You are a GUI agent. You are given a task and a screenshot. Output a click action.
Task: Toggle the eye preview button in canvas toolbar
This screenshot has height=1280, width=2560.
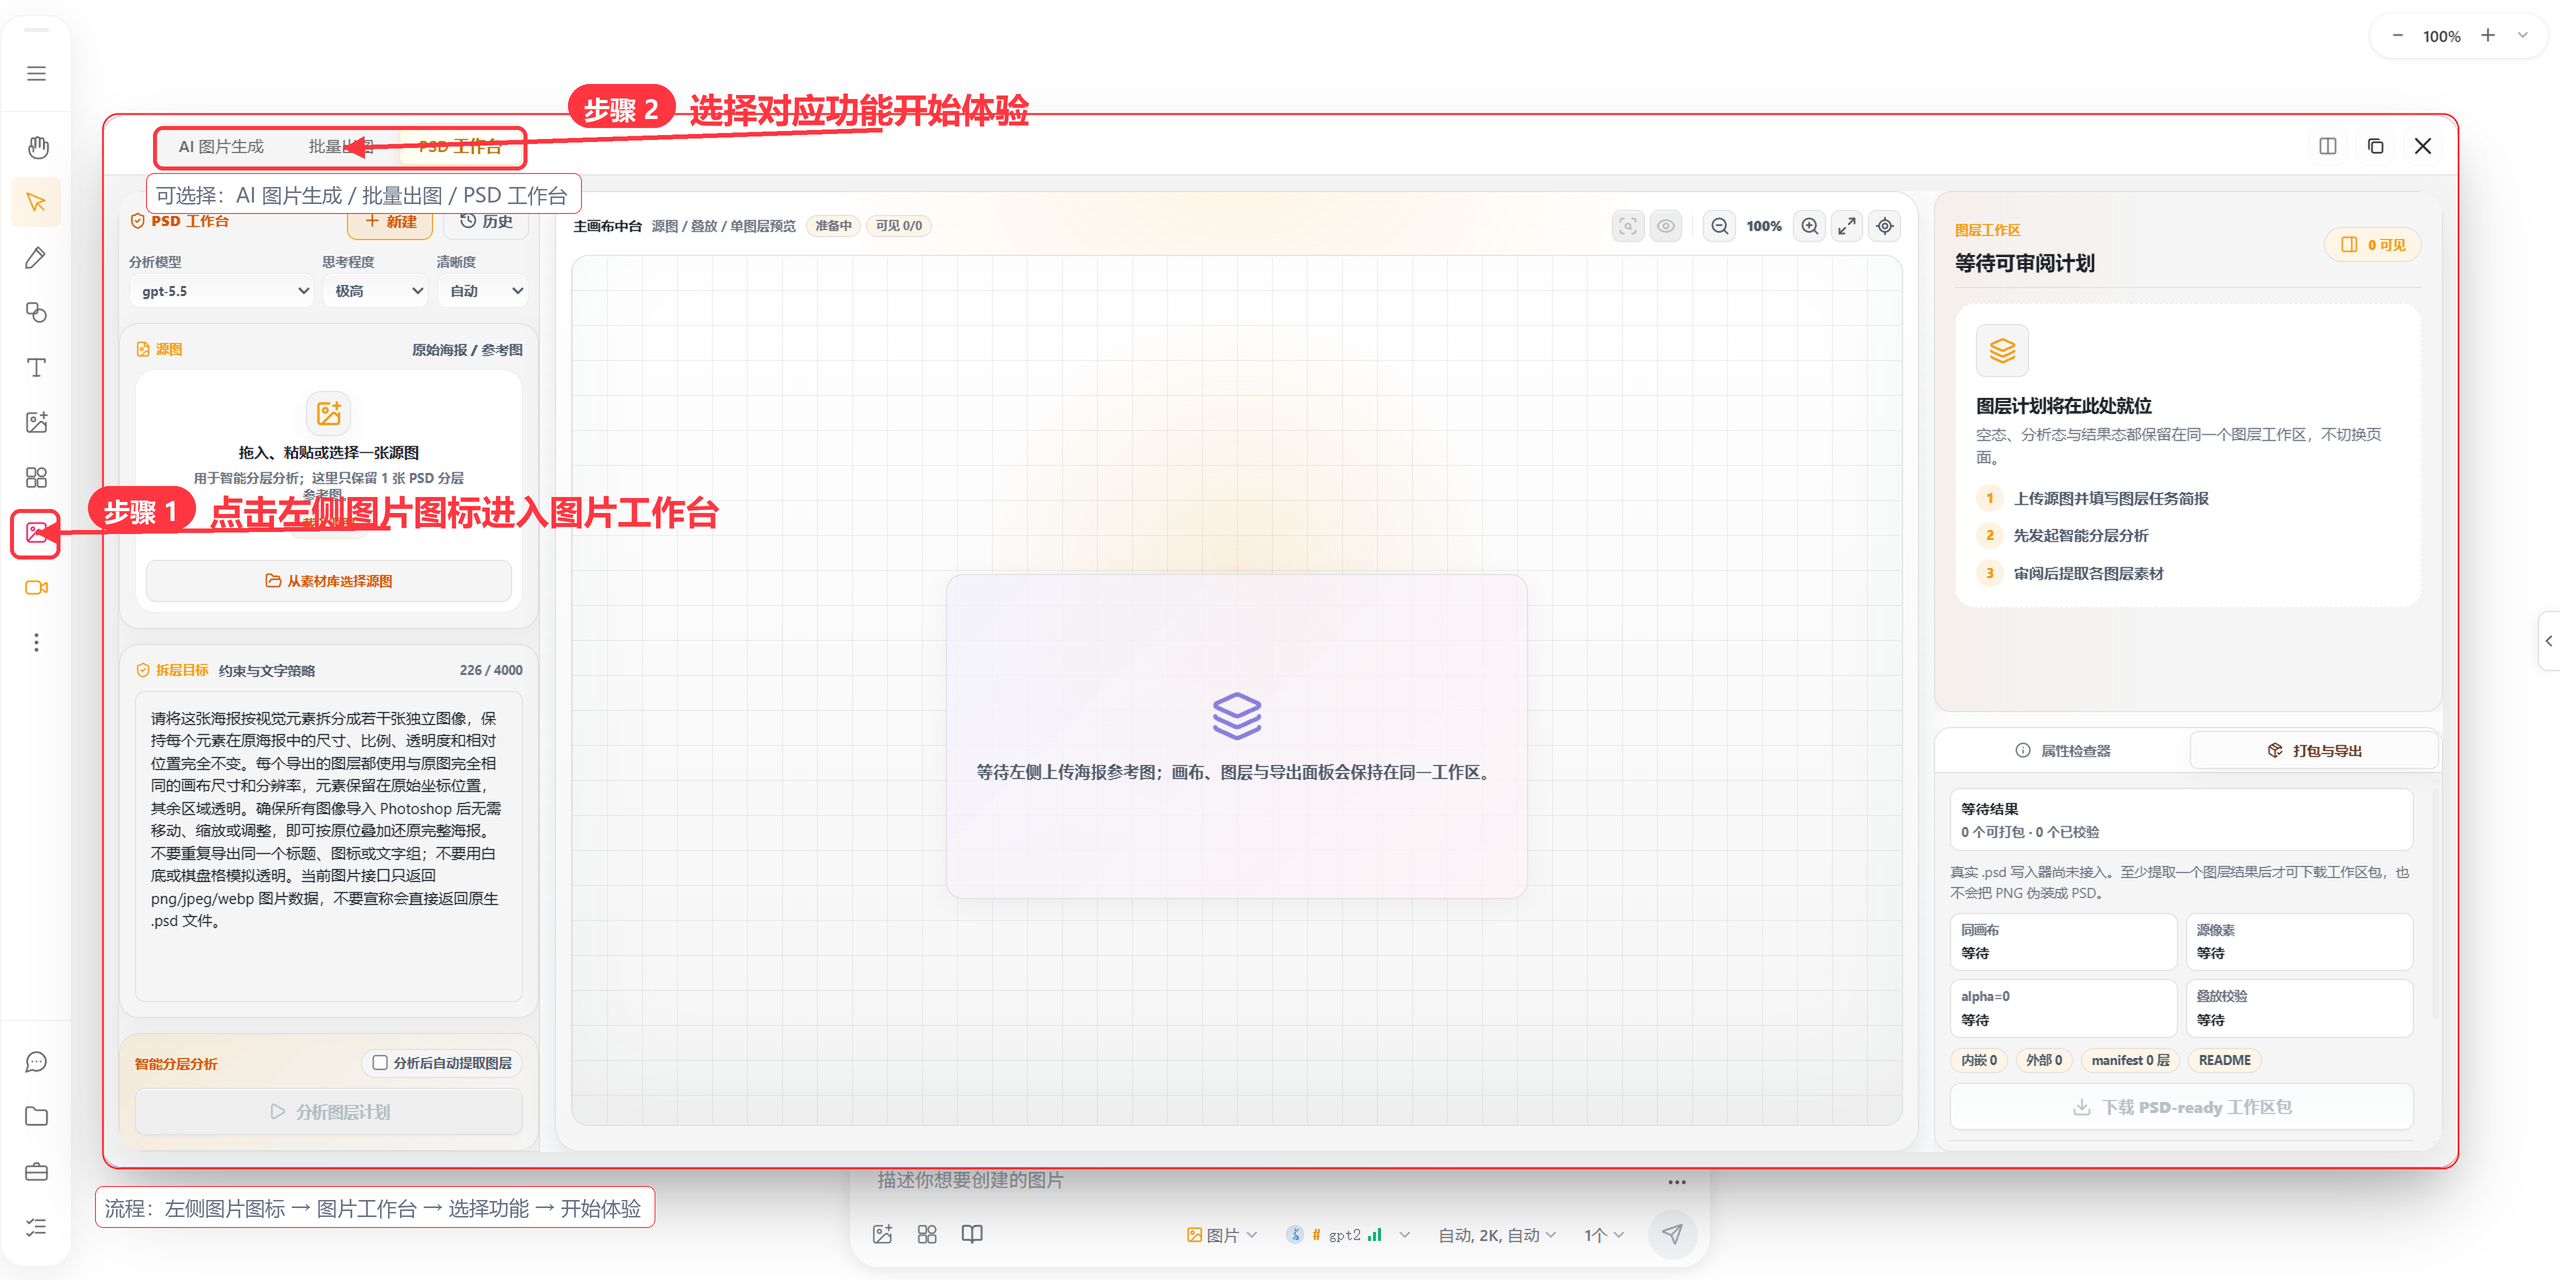coord(1666,226)
